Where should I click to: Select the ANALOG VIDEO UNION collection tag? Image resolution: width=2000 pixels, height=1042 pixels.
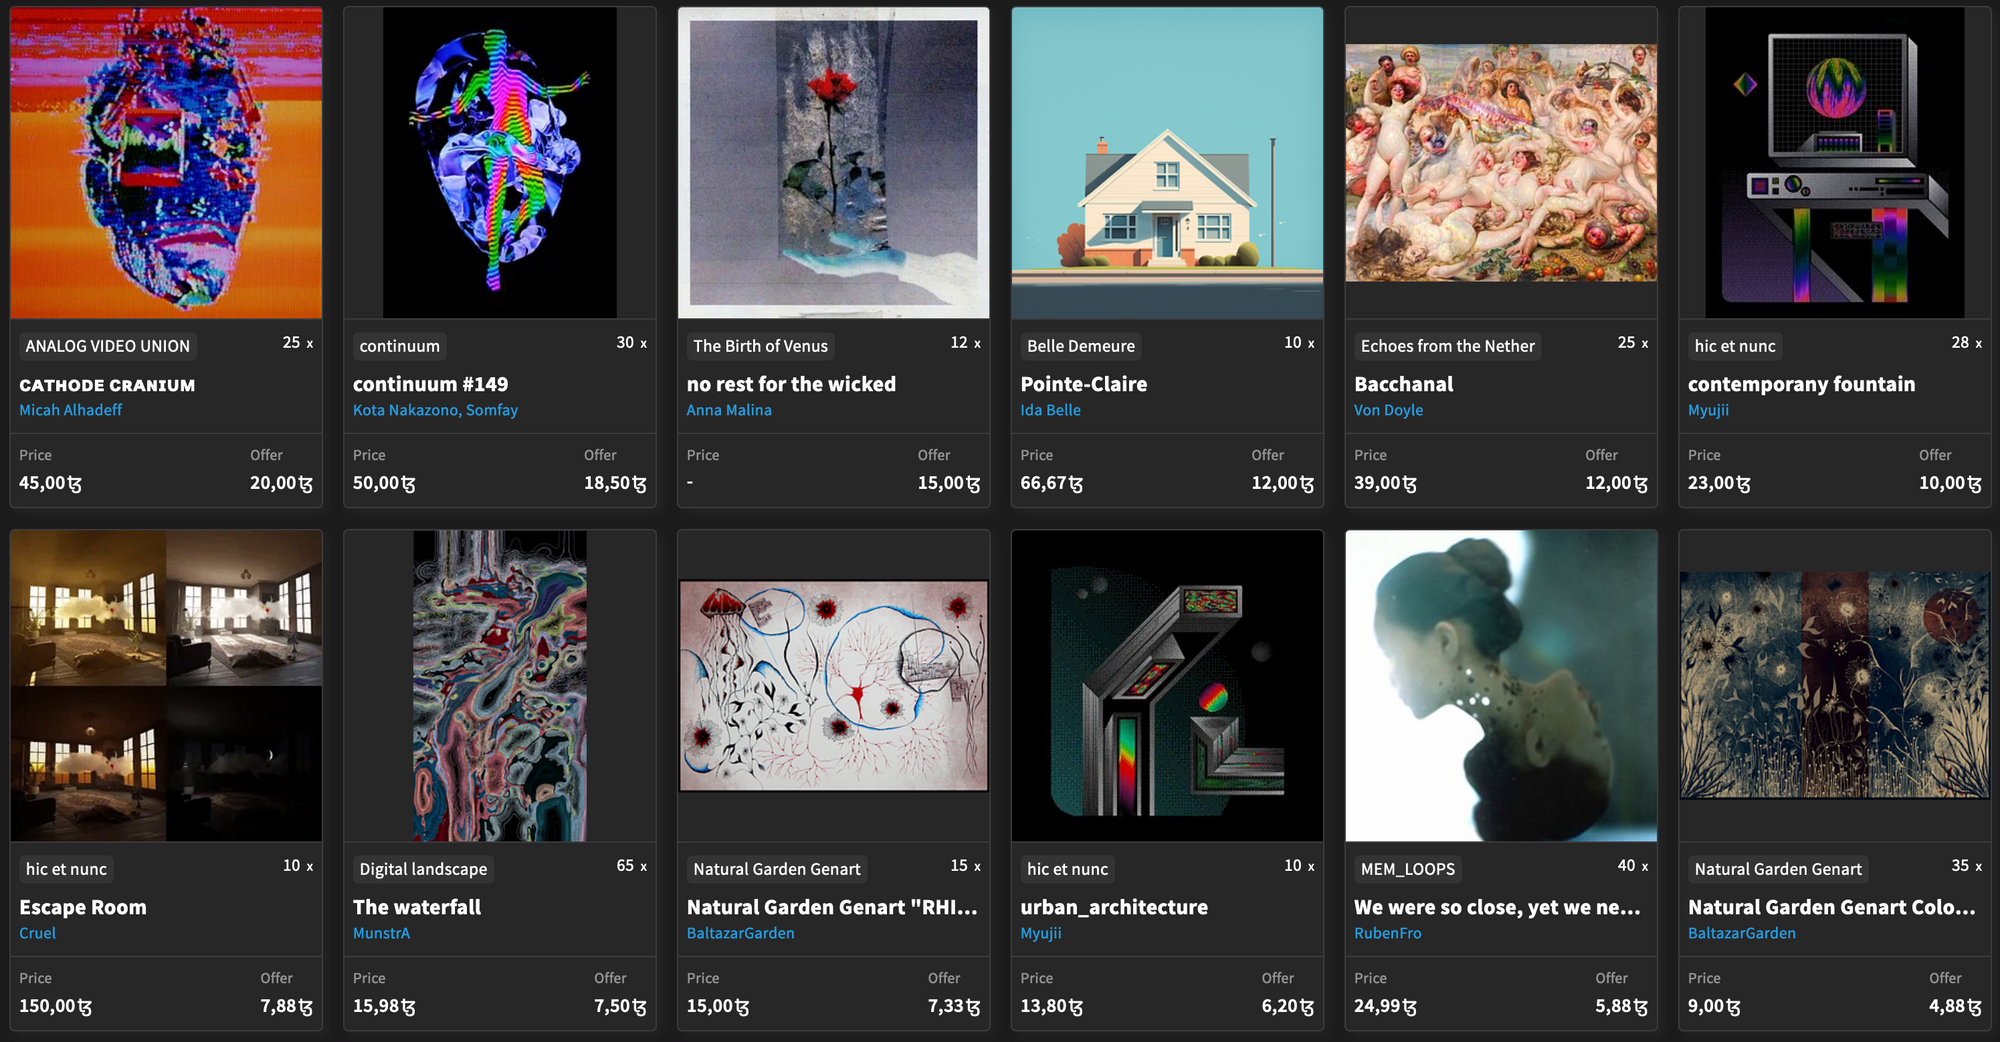107,346
